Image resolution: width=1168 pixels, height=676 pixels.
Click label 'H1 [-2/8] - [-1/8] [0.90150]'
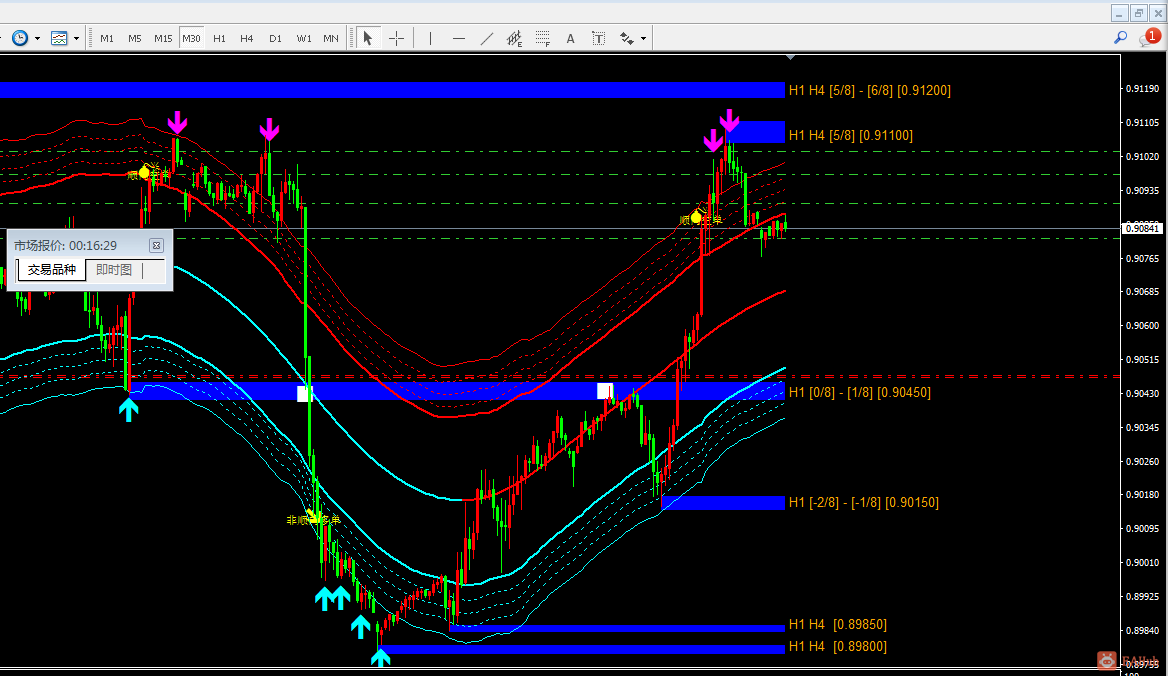[x=863, y=503]
